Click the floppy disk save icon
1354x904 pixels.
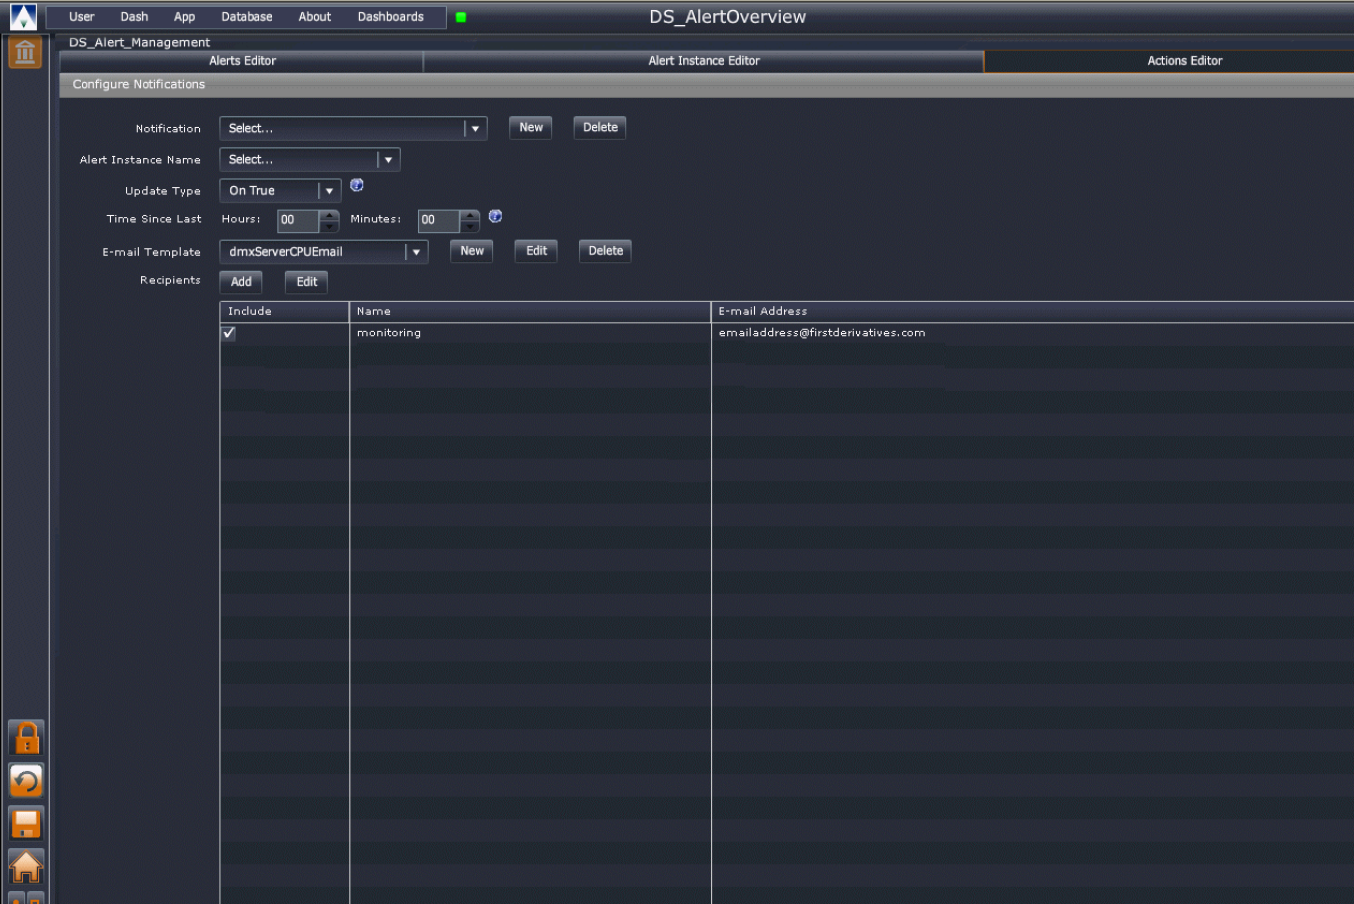click(x=26, y=824)
